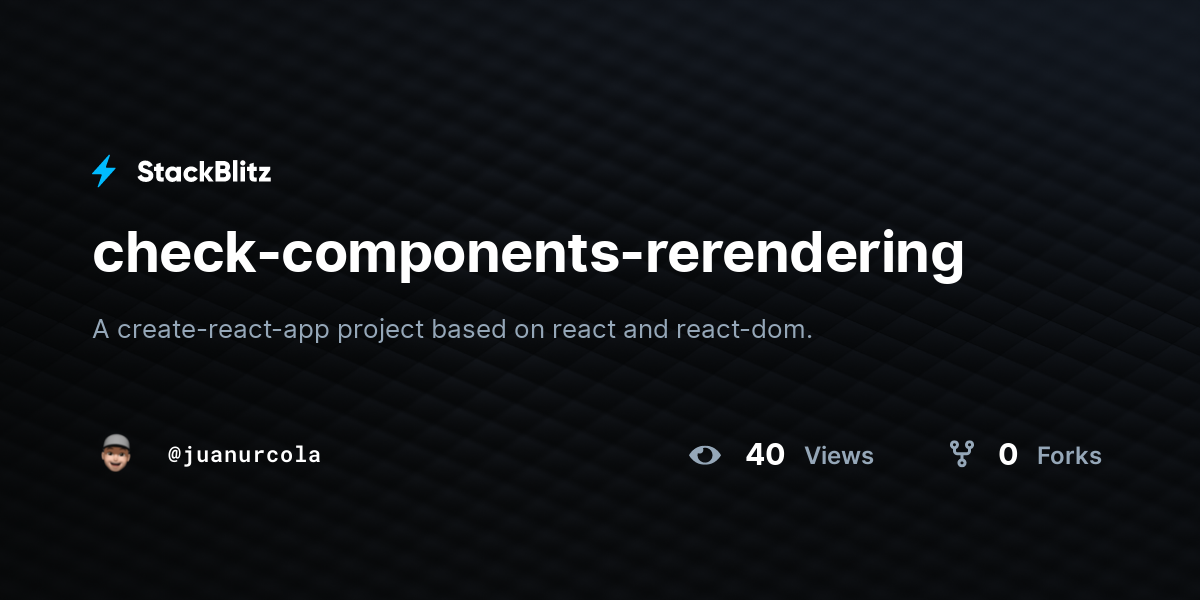Select the StackBlitz wordmark text
Image resolution: width=1200 pixels, height=600 pixels.
[x=204, y=172]
